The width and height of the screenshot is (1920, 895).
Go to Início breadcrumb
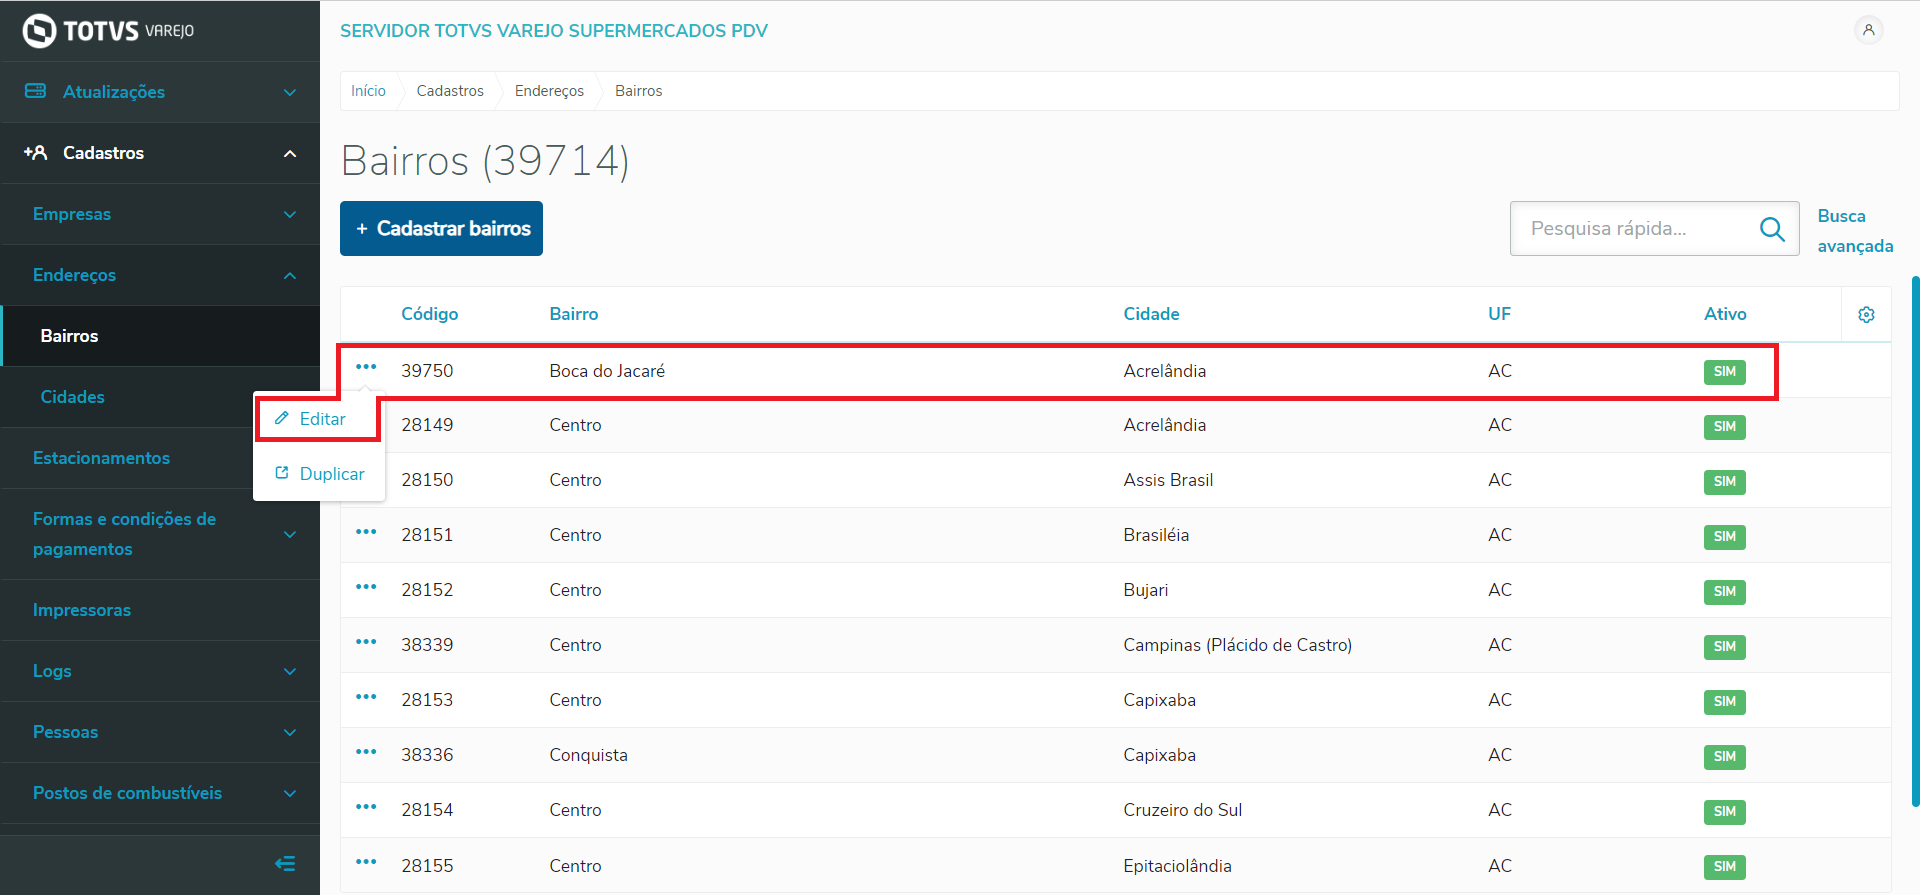pos(368,91)
